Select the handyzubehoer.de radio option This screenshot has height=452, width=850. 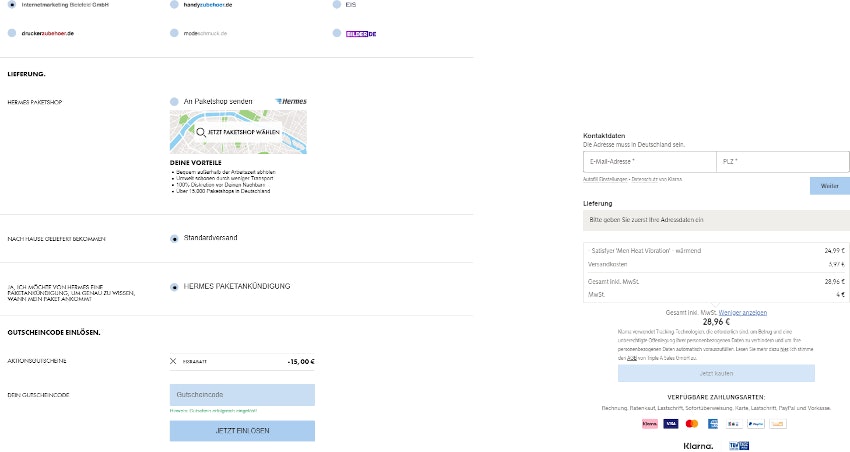pyautogui.click(x=175, y=5)
